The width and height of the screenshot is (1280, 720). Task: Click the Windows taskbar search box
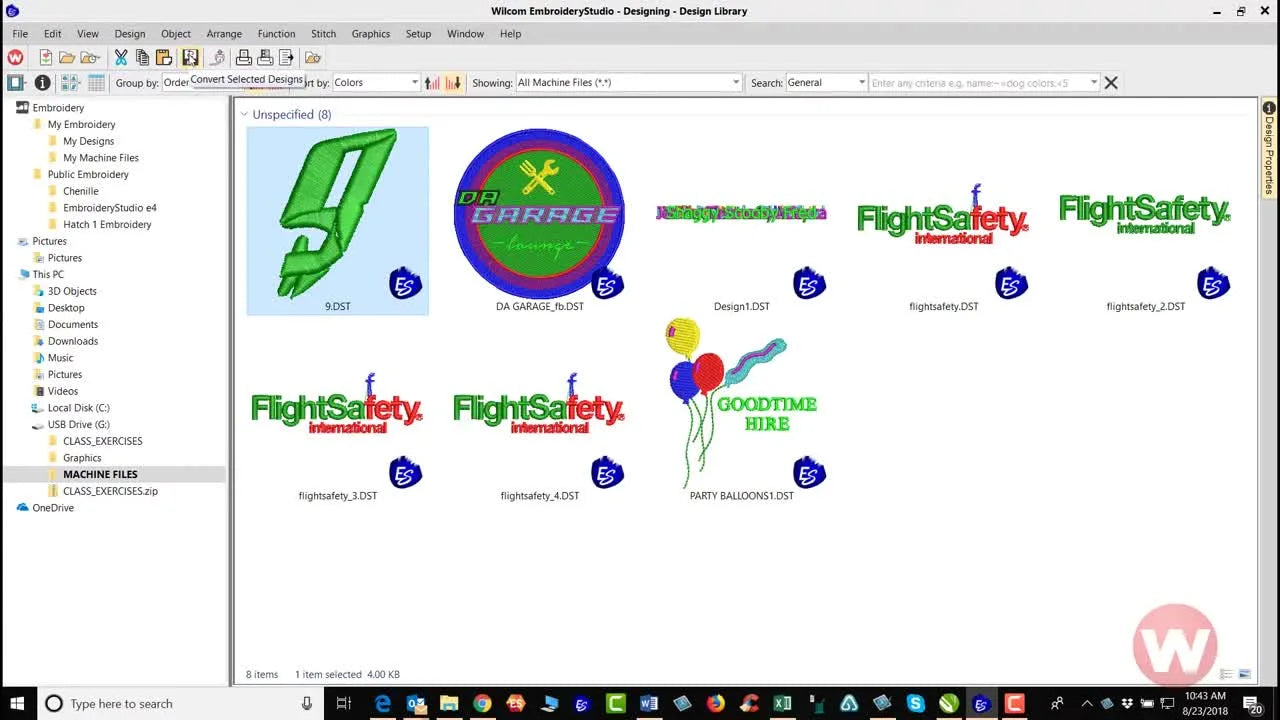(179, 703)
